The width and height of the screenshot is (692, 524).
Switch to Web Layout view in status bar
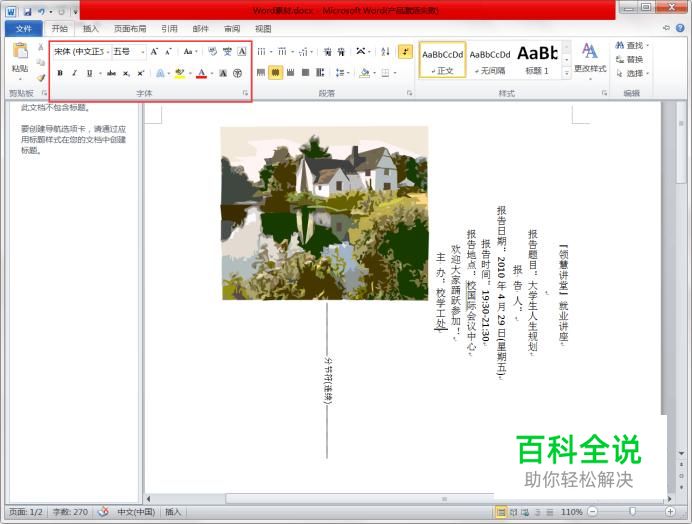525,512
